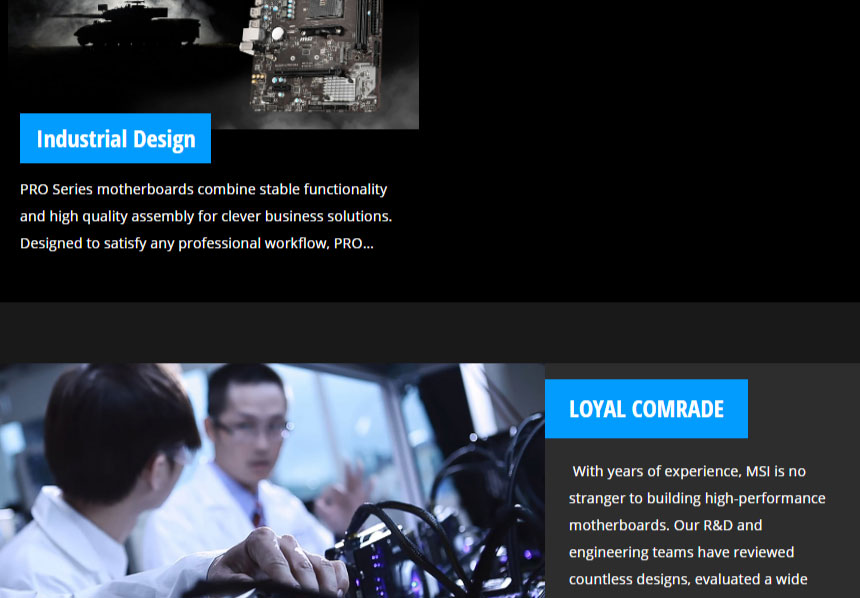The width and height of the screenshot is (860, 598).
Task: Click the LOYAL COMRADE blue banner
Action: click(x=646, y=409)
